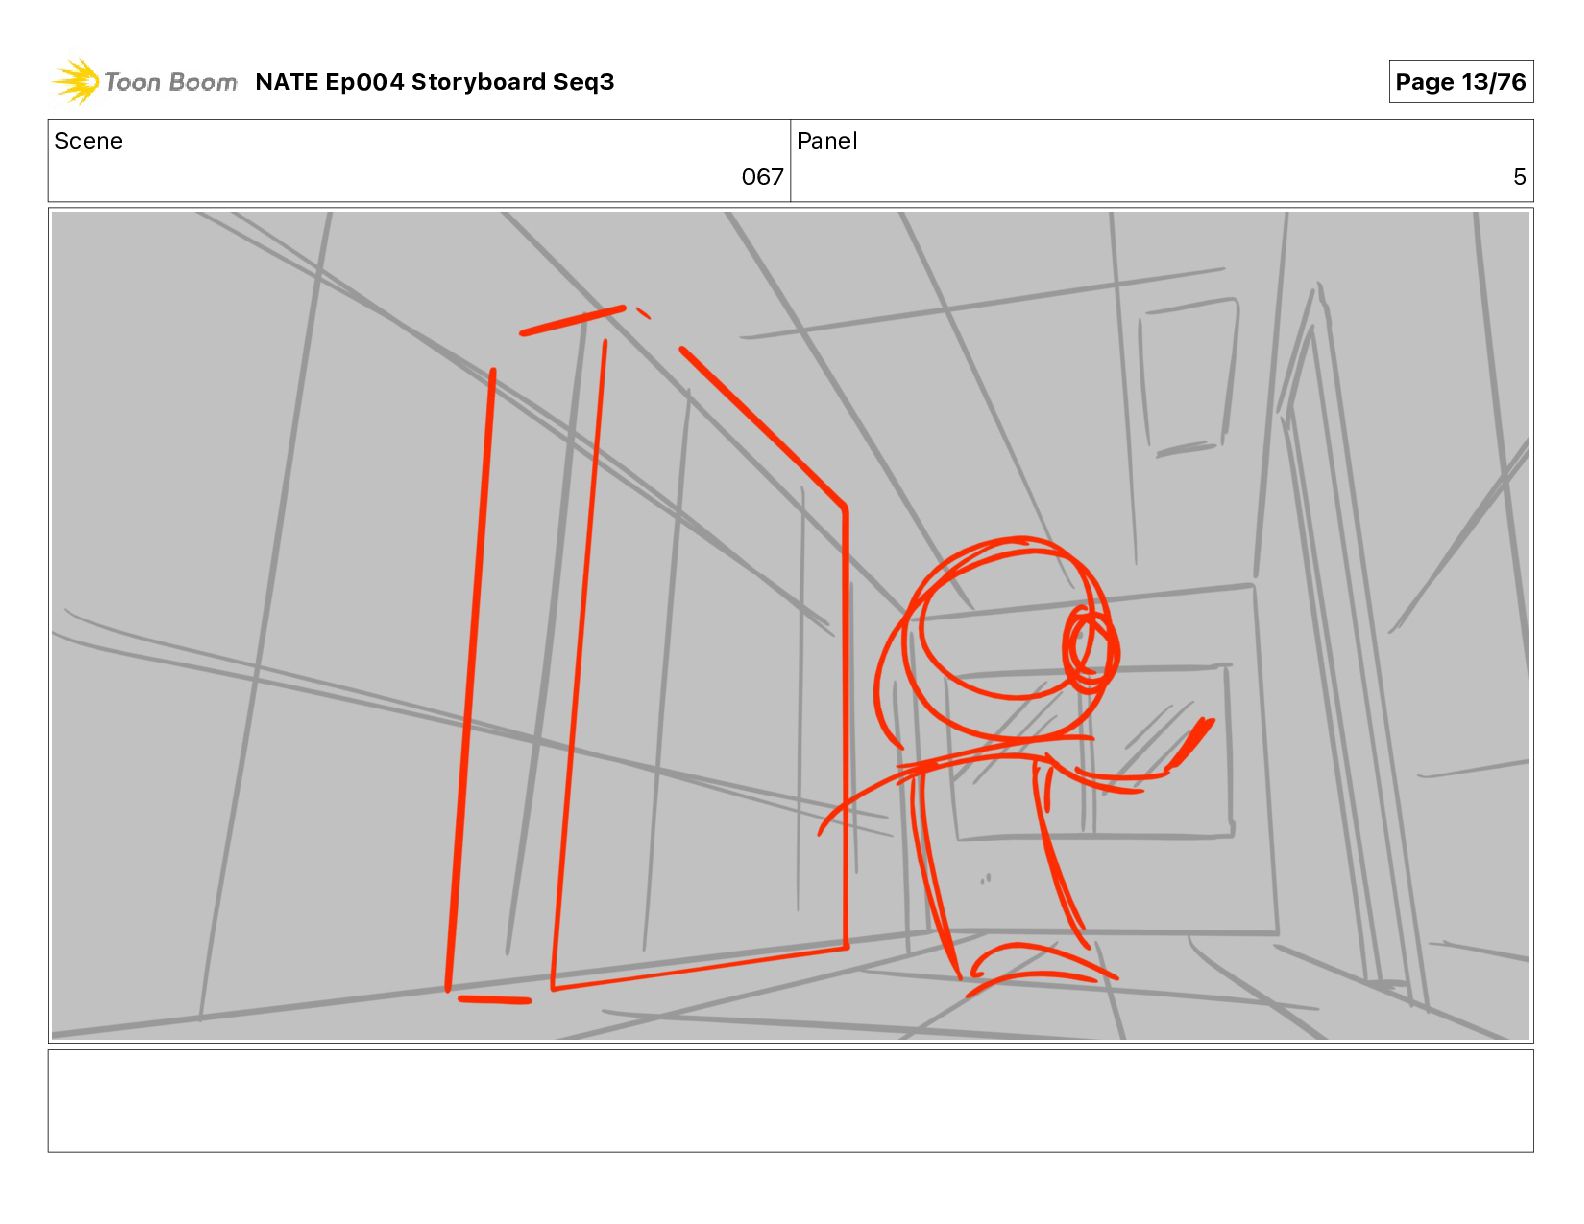Select the scene number '067'
This screenshot has height=1224, width=1584.
(x=762, y=177)
